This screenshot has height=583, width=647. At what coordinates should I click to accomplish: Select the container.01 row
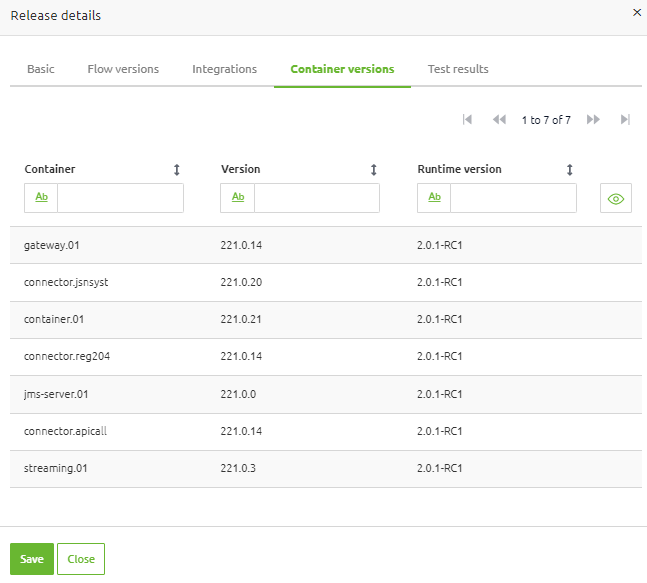coord(326,319)
